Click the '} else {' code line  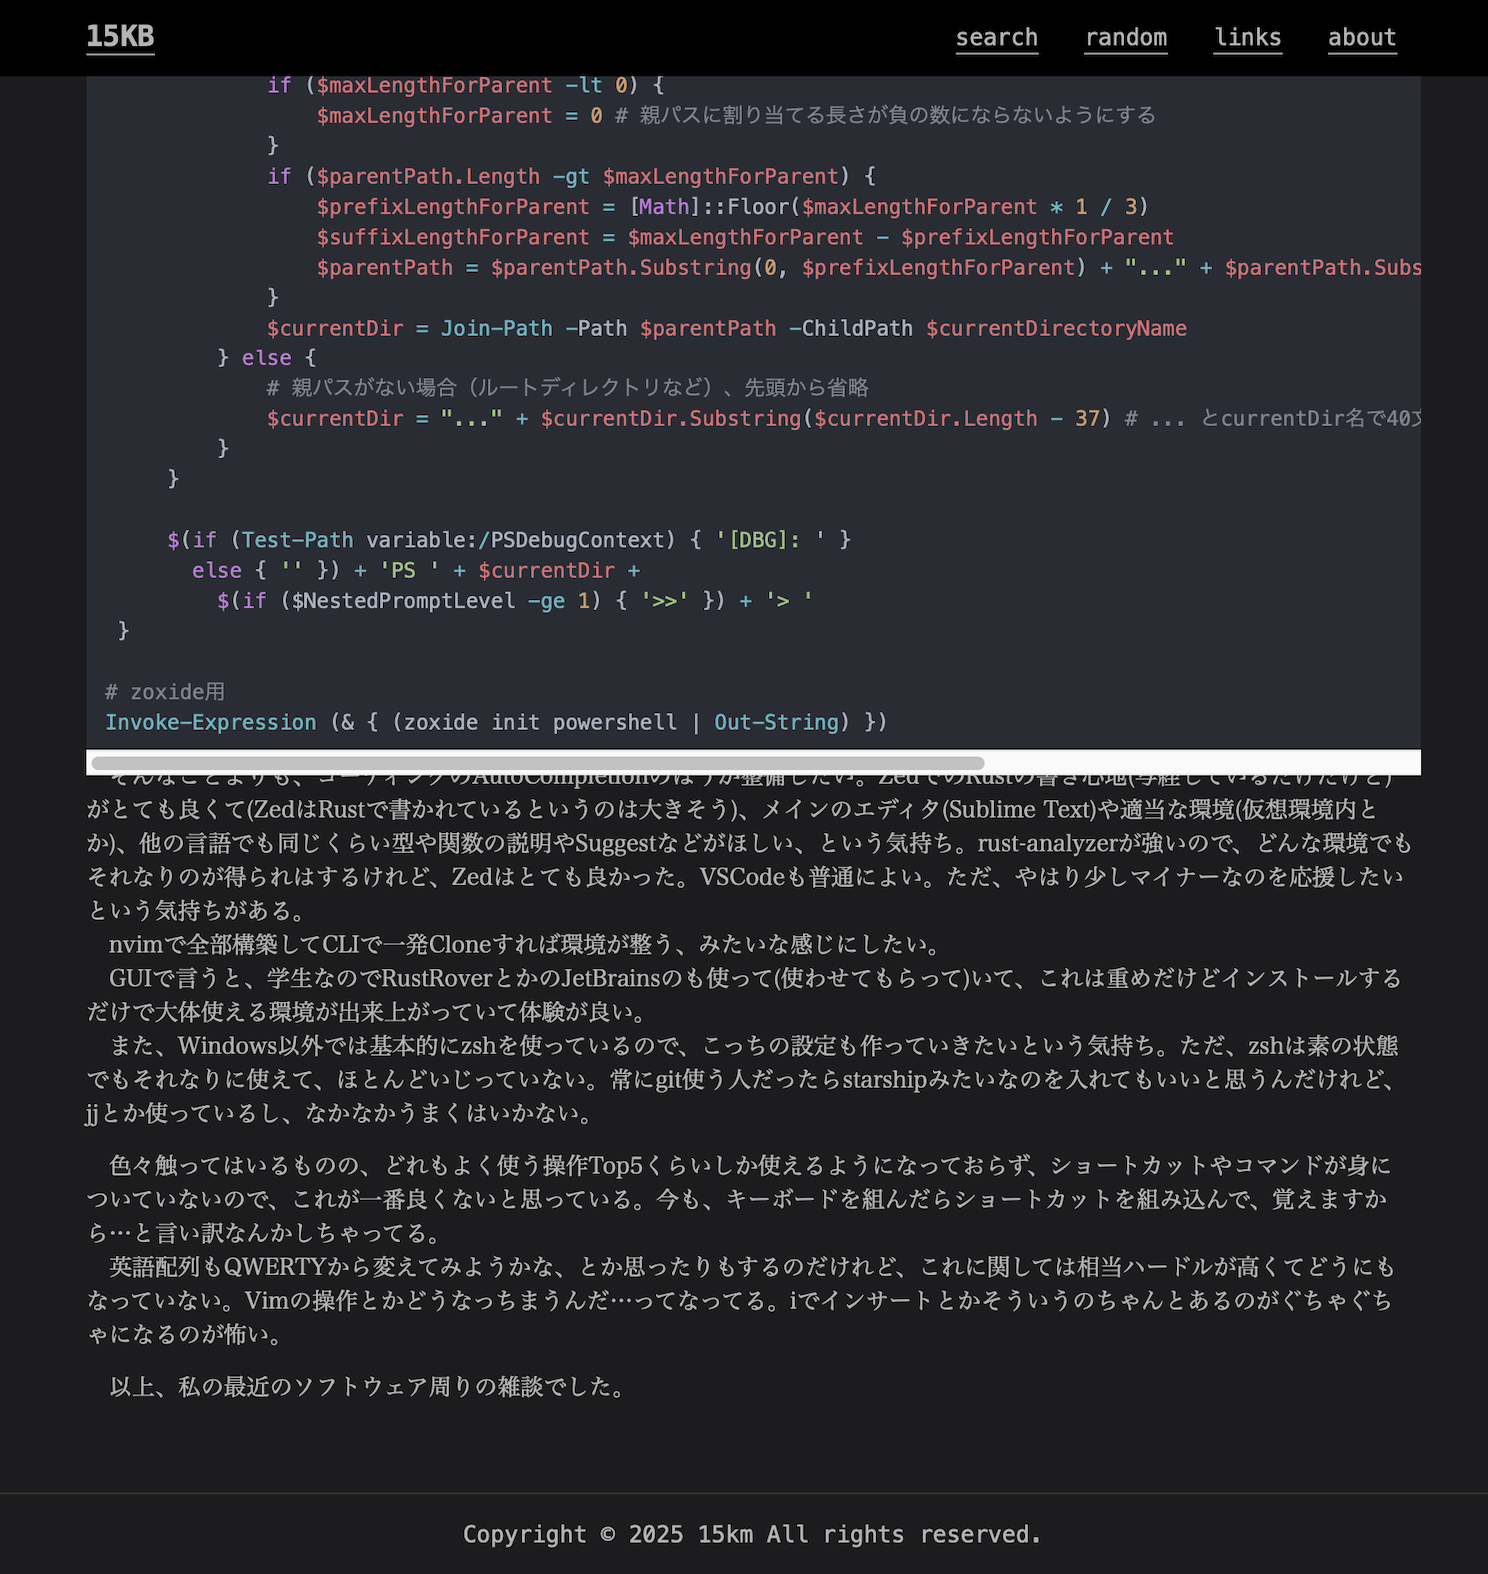click(266, 358)
